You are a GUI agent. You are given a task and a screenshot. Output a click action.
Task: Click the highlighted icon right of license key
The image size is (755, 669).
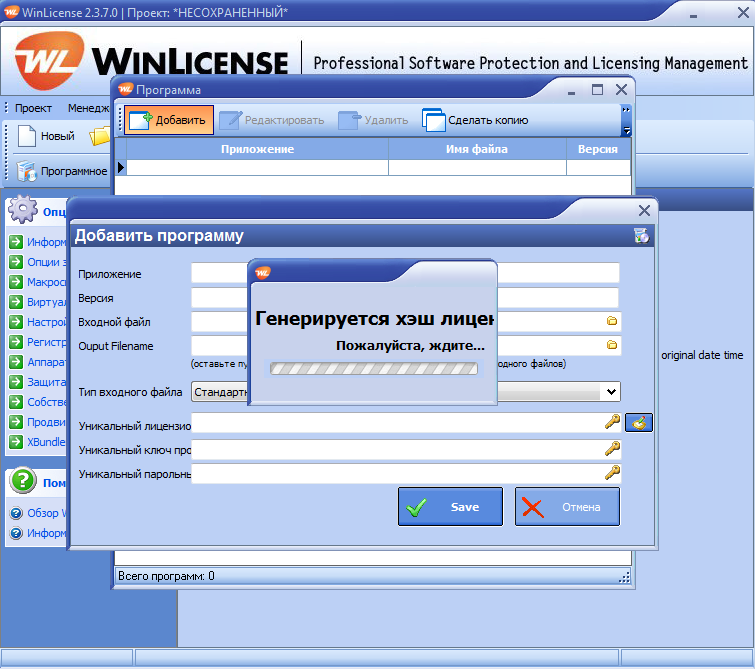coord(639,422)
